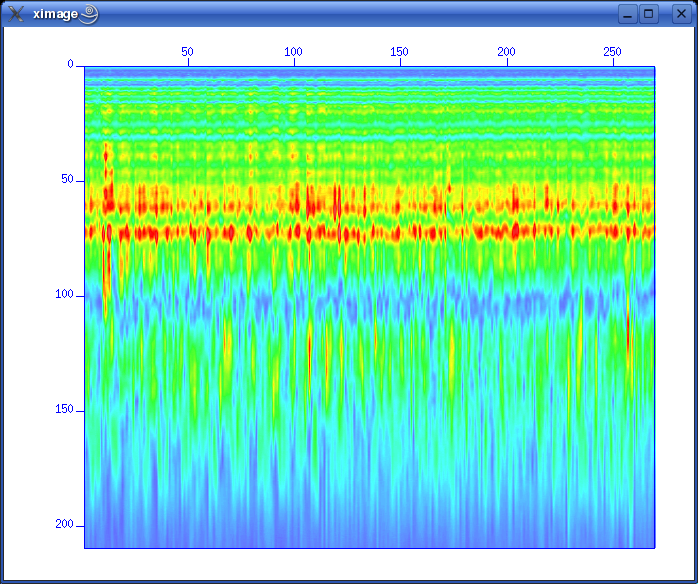Click the 250 label on the top axis
Screen dimensions: 698x584
point(612,51)
